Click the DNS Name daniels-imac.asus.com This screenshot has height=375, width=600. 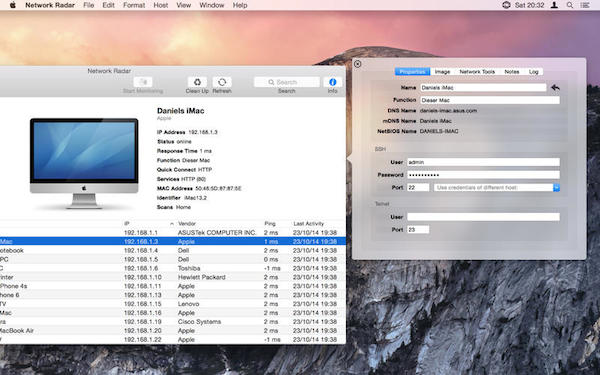point(448,111)
